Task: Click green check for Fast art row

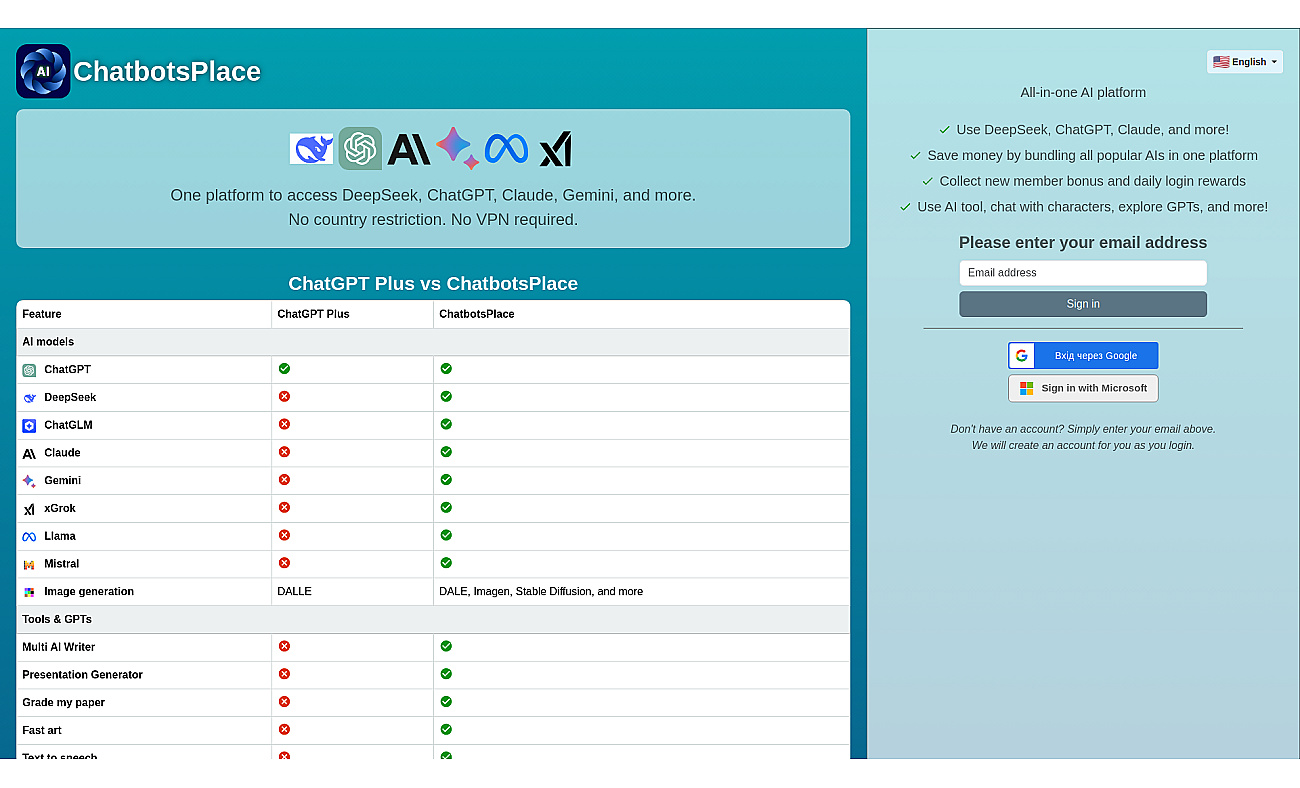Action: coord(446,729)
